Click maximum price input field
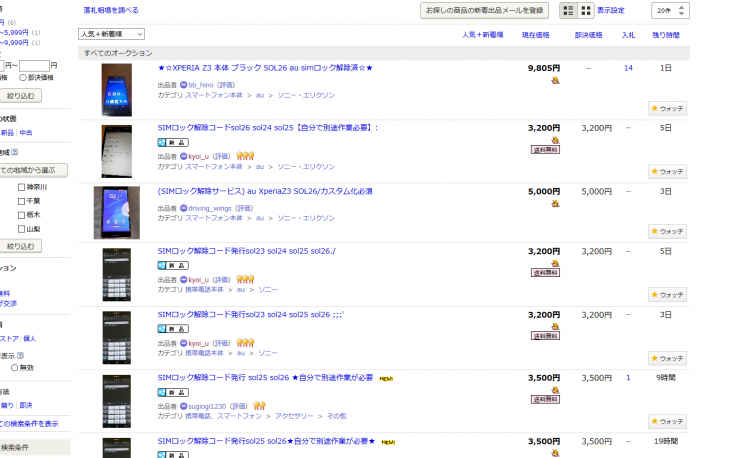 pos(34,66)
